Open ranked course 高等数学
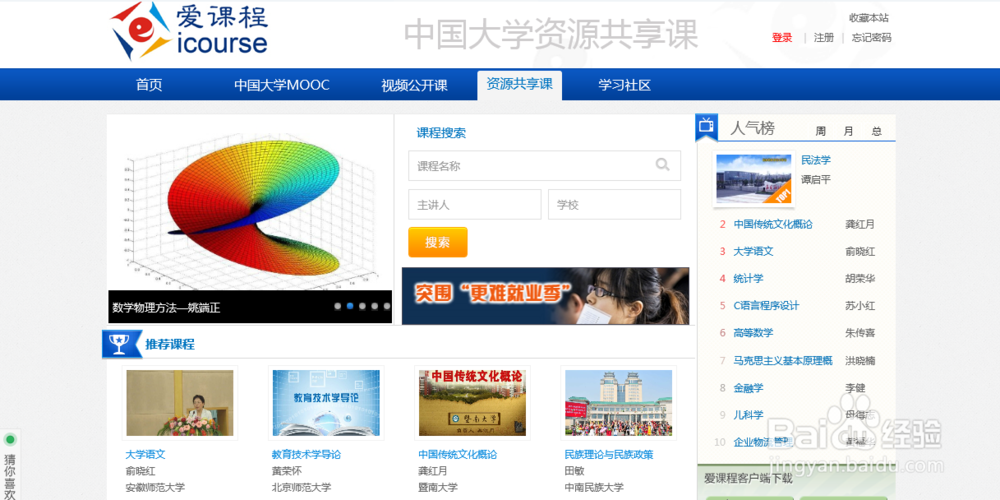1000x500 pixels. pos(753,333)
